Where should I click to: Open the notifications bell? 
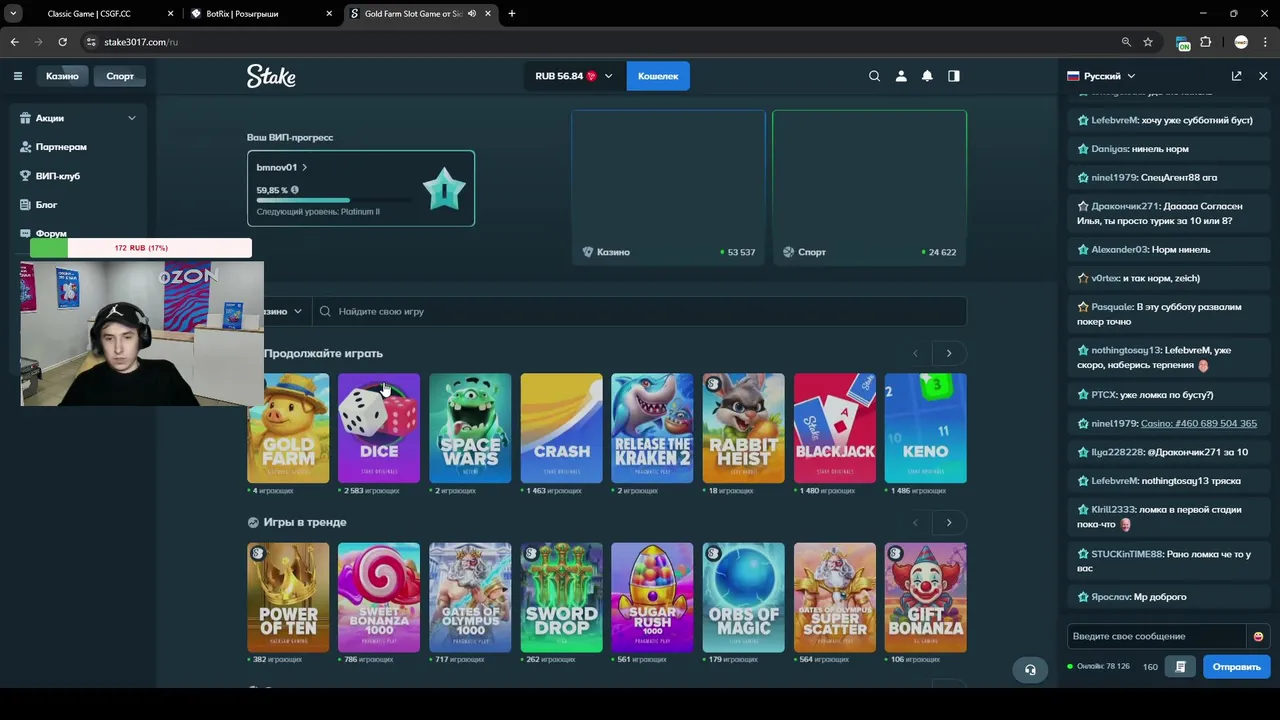pos(927,76)
